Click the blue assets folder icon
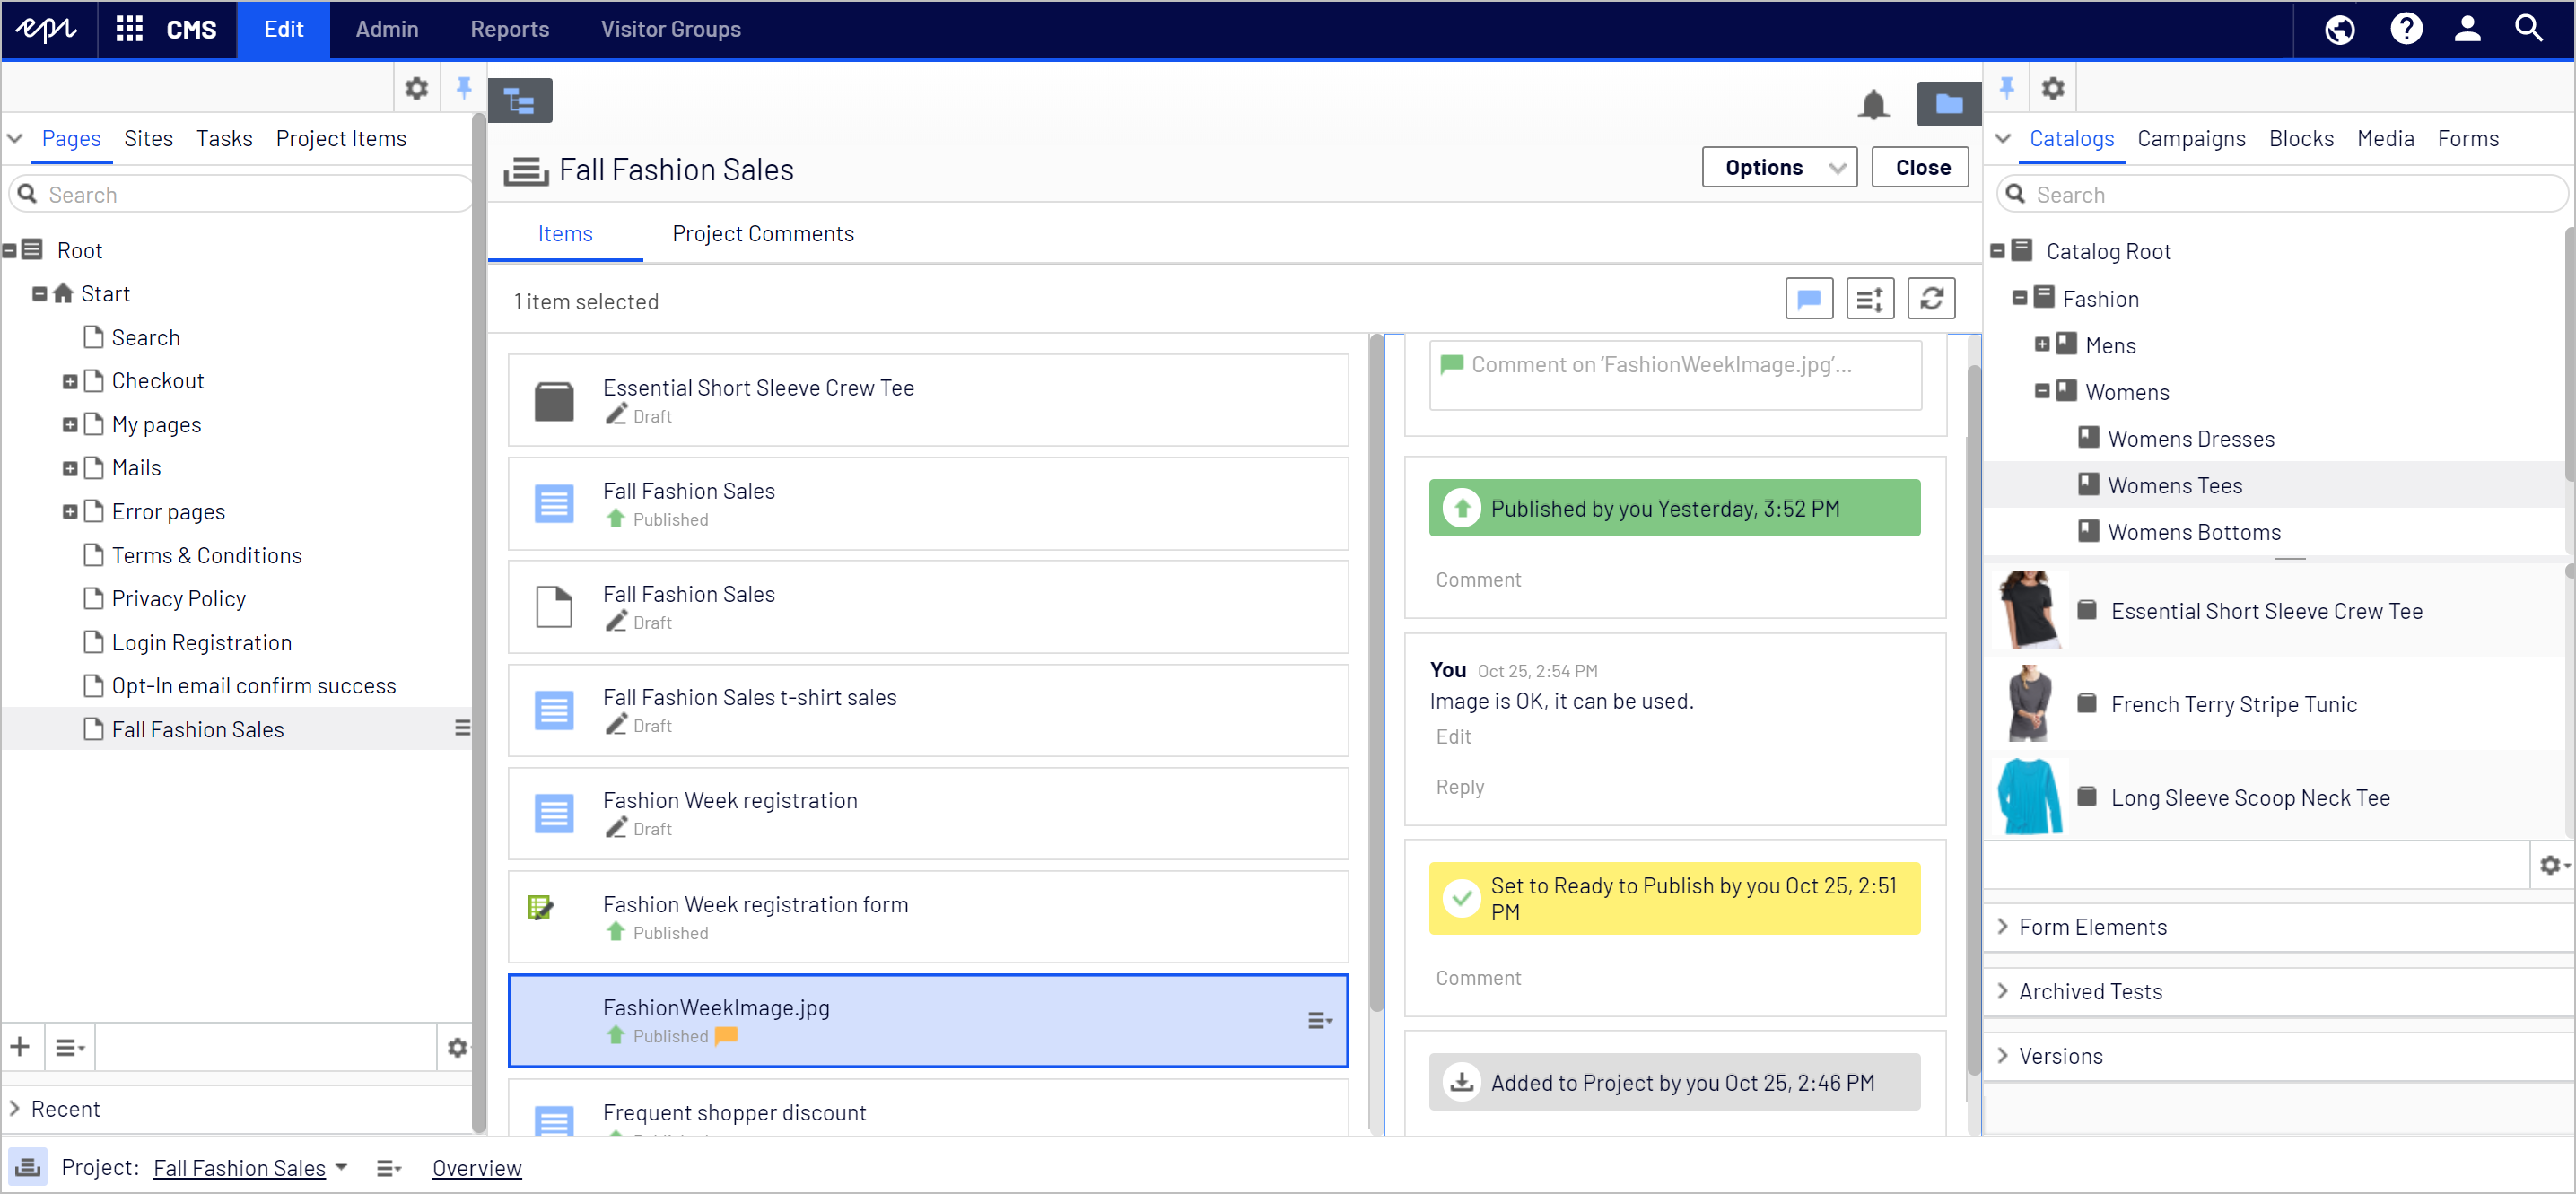2576x1194 pixels. (1947, 103)
